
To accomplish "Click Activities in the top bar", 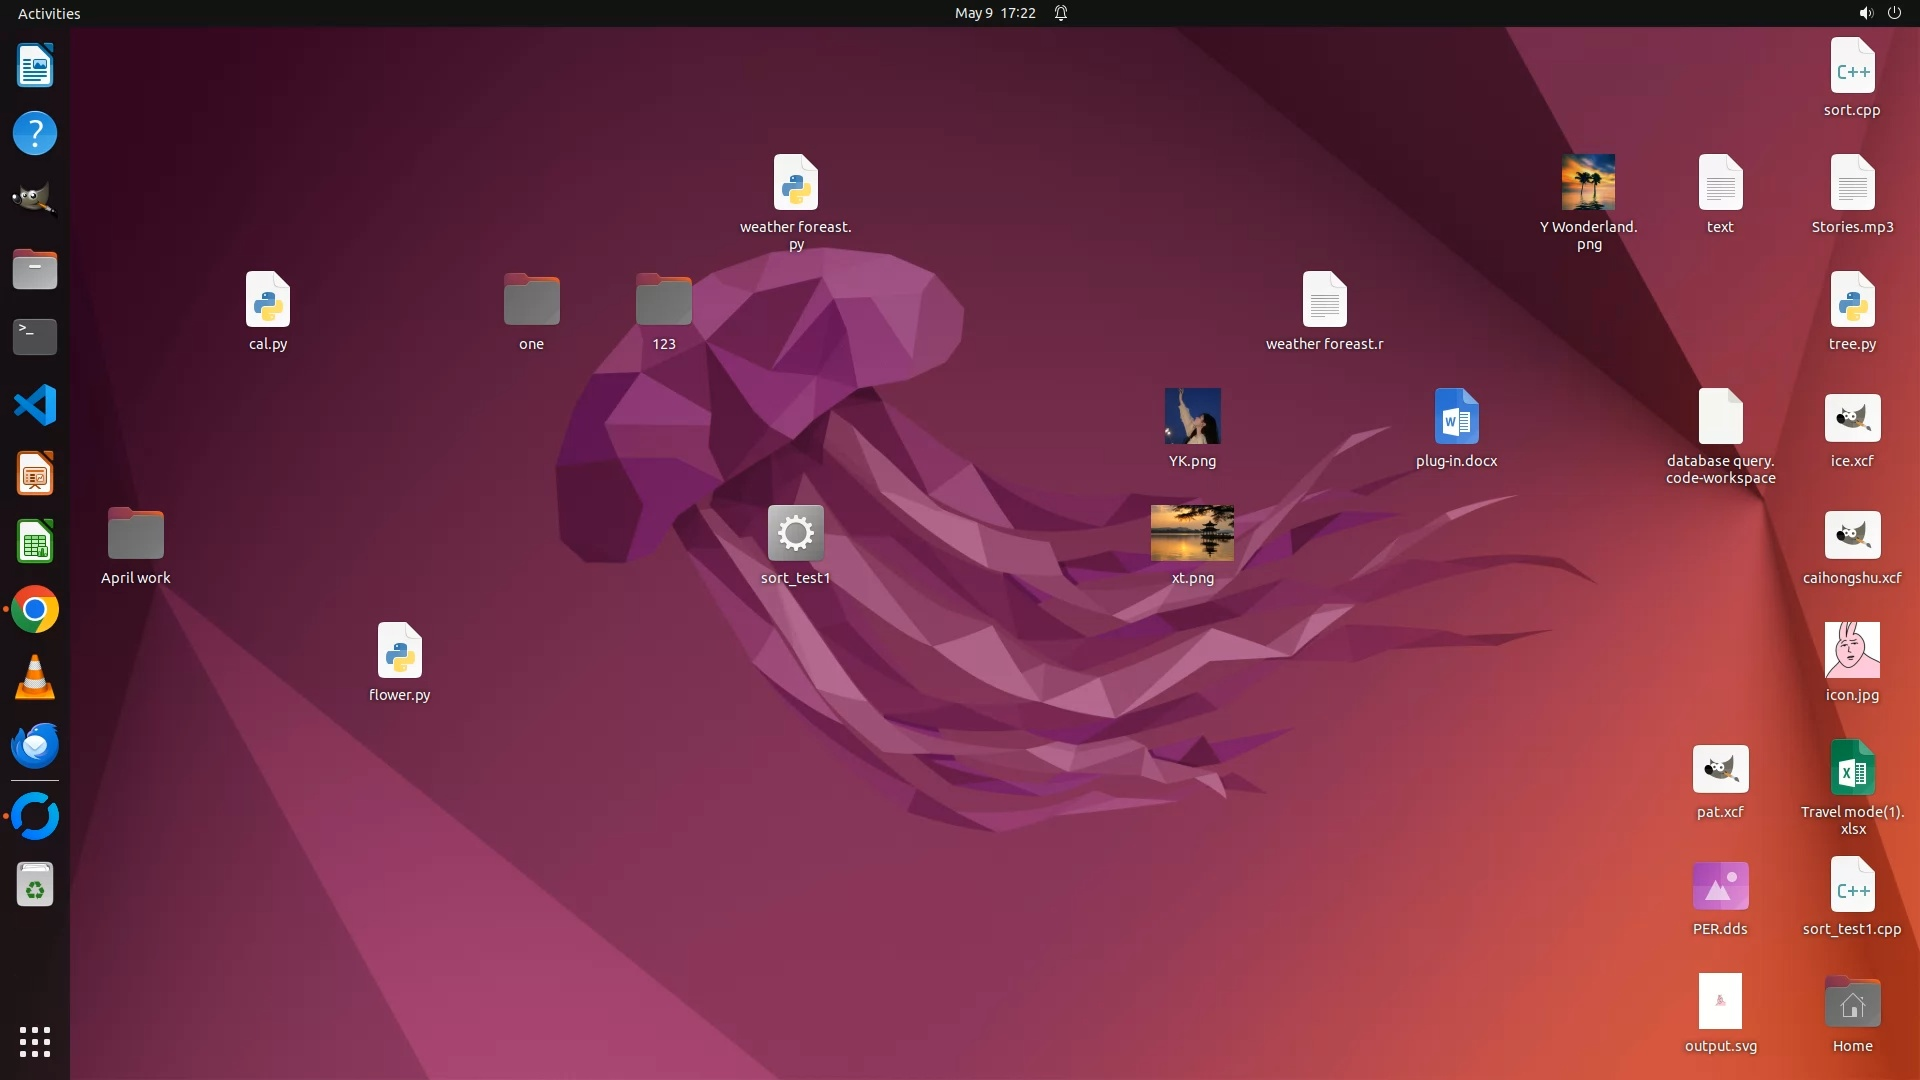I will pyautogui.click(x=49, y=13).
